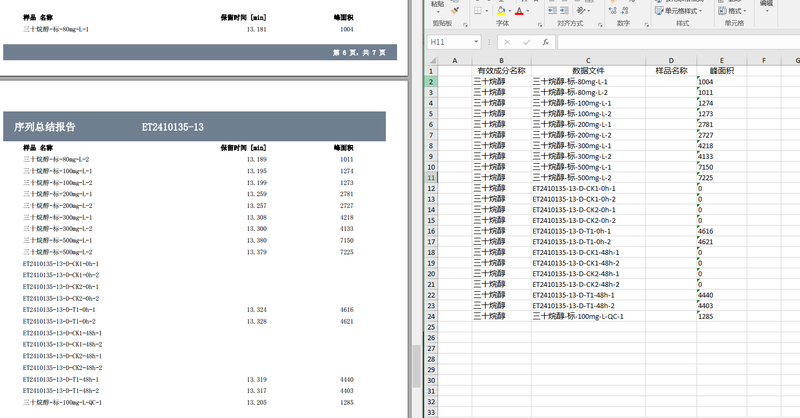Open the 单元格样式 cell styles dropdown
The image size is (800, 418).
coord(679,11)
